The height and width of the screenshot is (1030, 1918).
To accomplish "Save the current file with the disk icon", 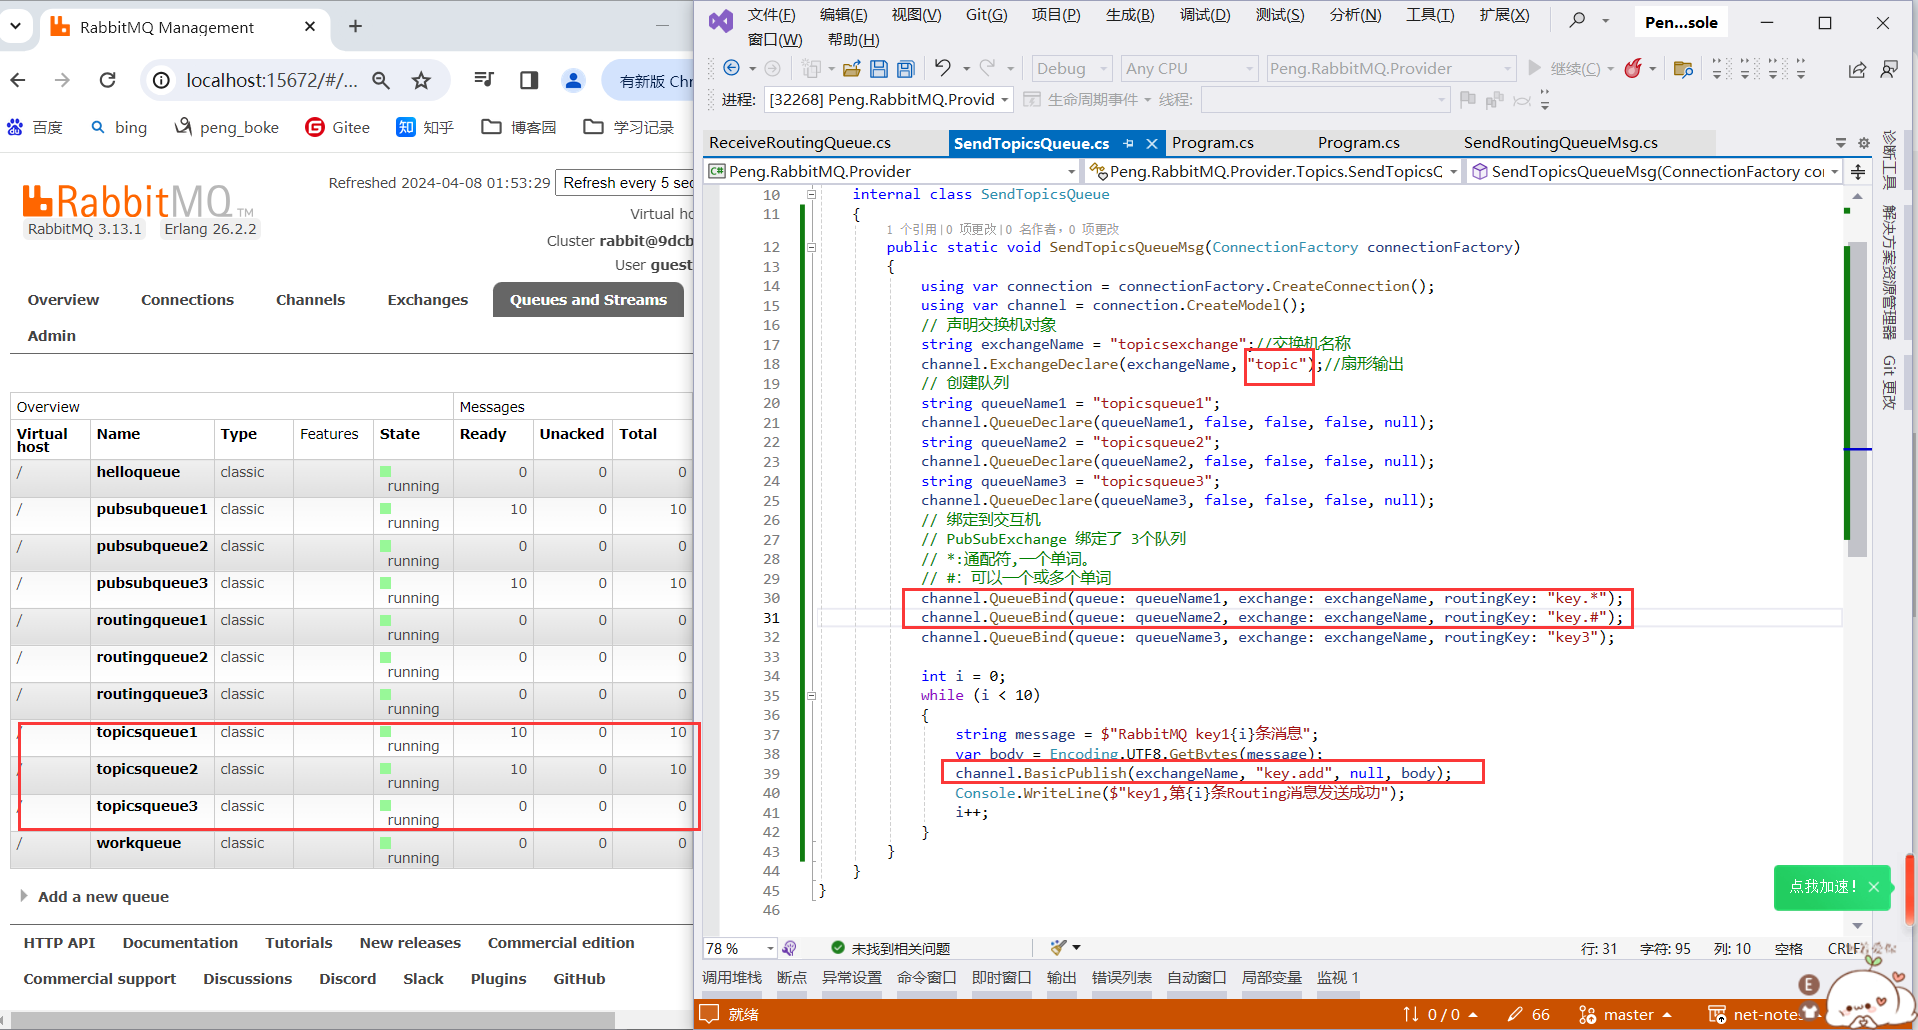I will (878, 68).
